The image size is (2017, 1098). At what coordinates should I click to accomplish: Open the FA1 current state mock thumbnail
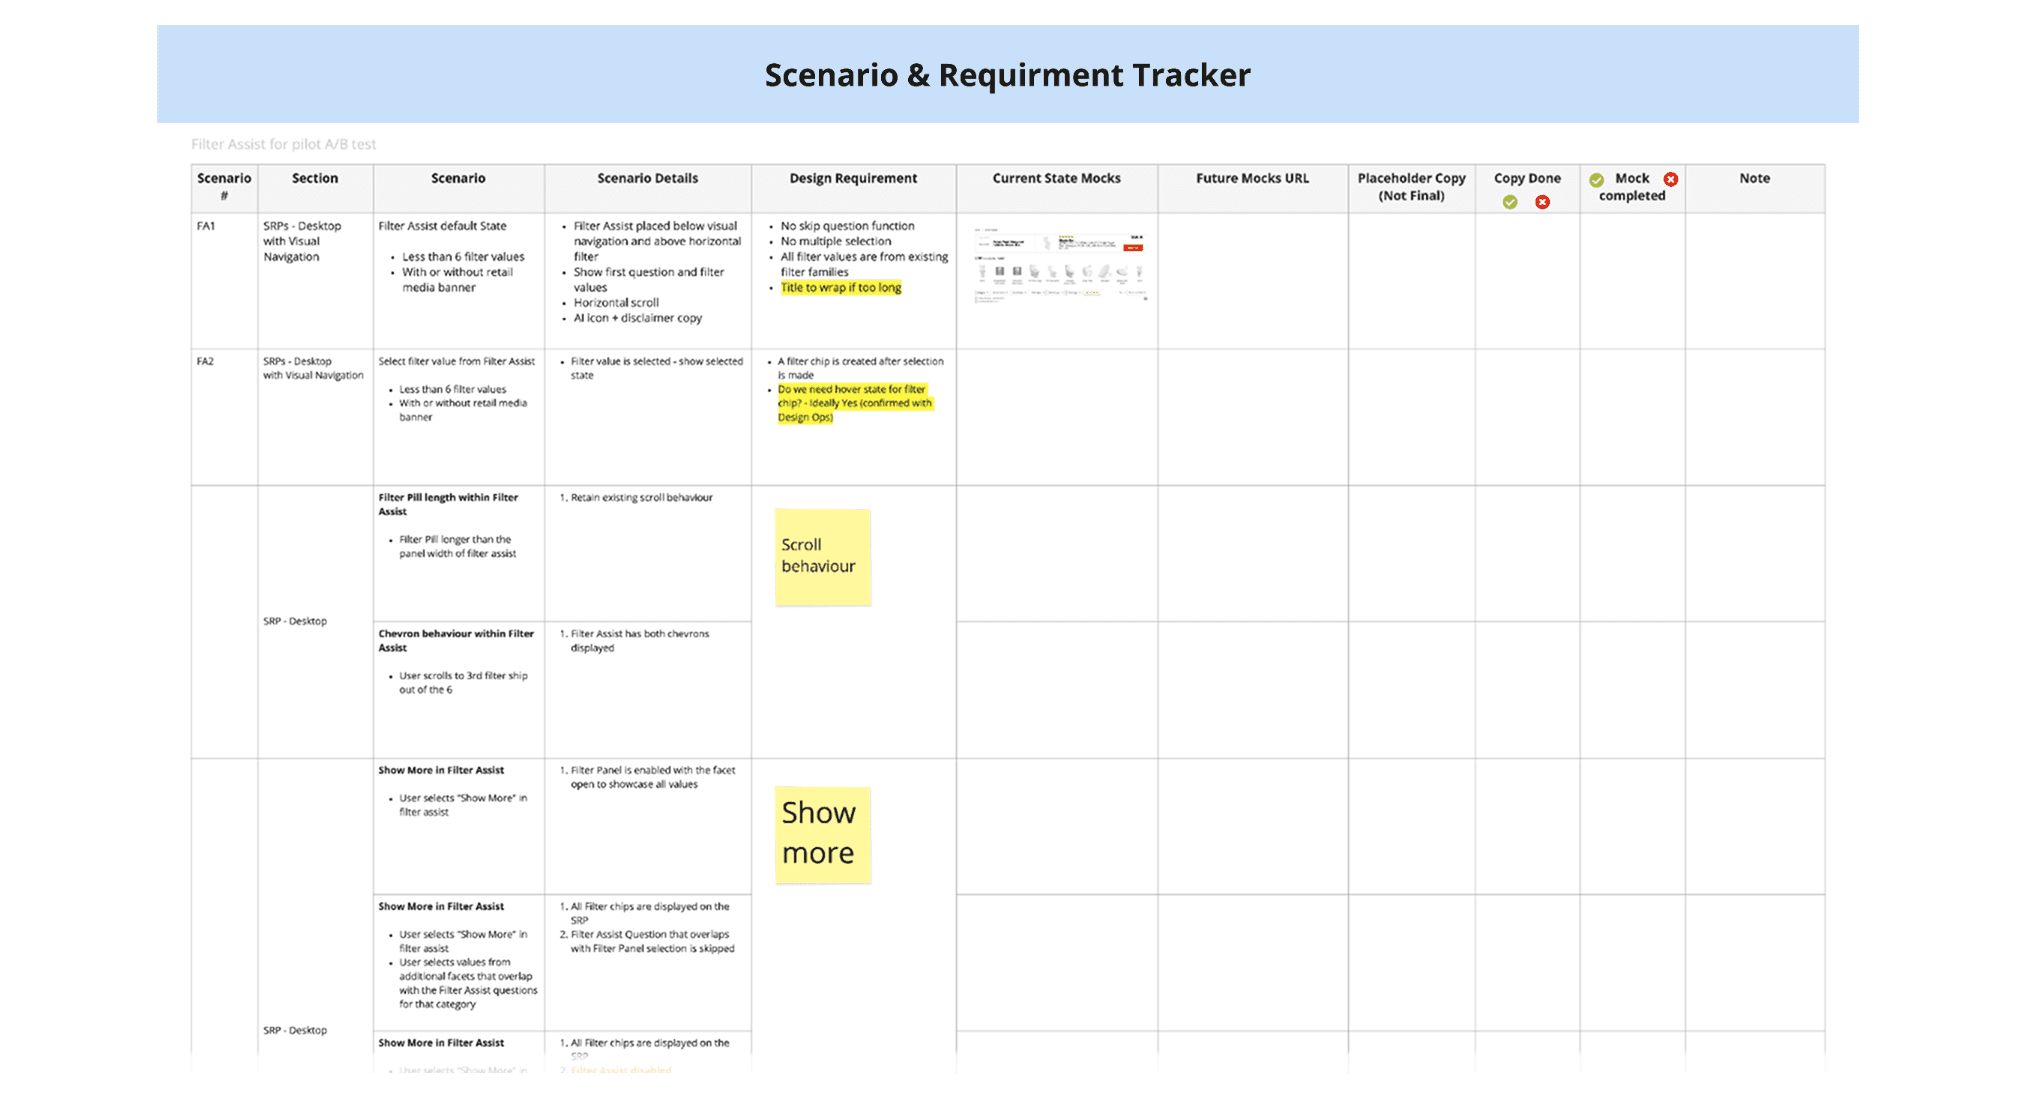point(1059,265)
